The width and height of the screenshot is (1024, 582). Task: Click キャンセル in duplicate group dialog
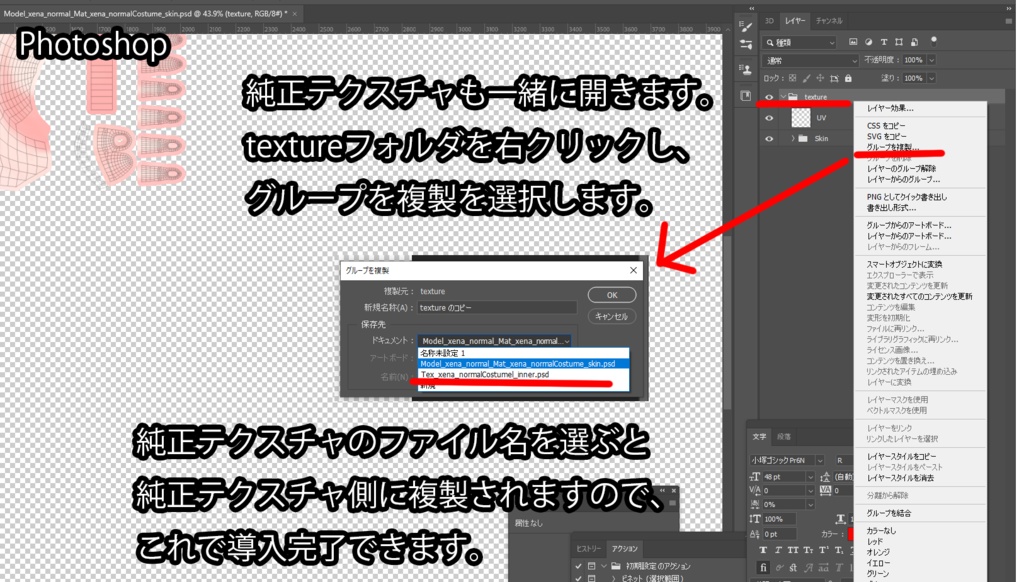tap(612, 316)
